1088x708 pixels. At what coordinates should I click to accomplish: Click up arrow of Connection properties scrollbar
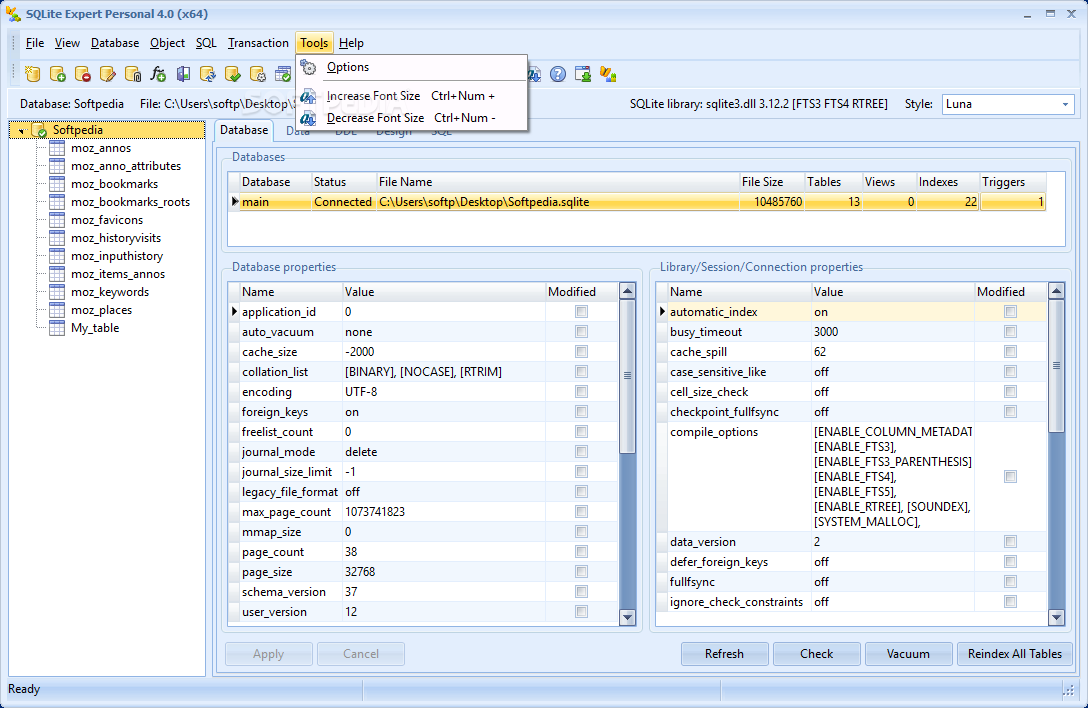1057,291
